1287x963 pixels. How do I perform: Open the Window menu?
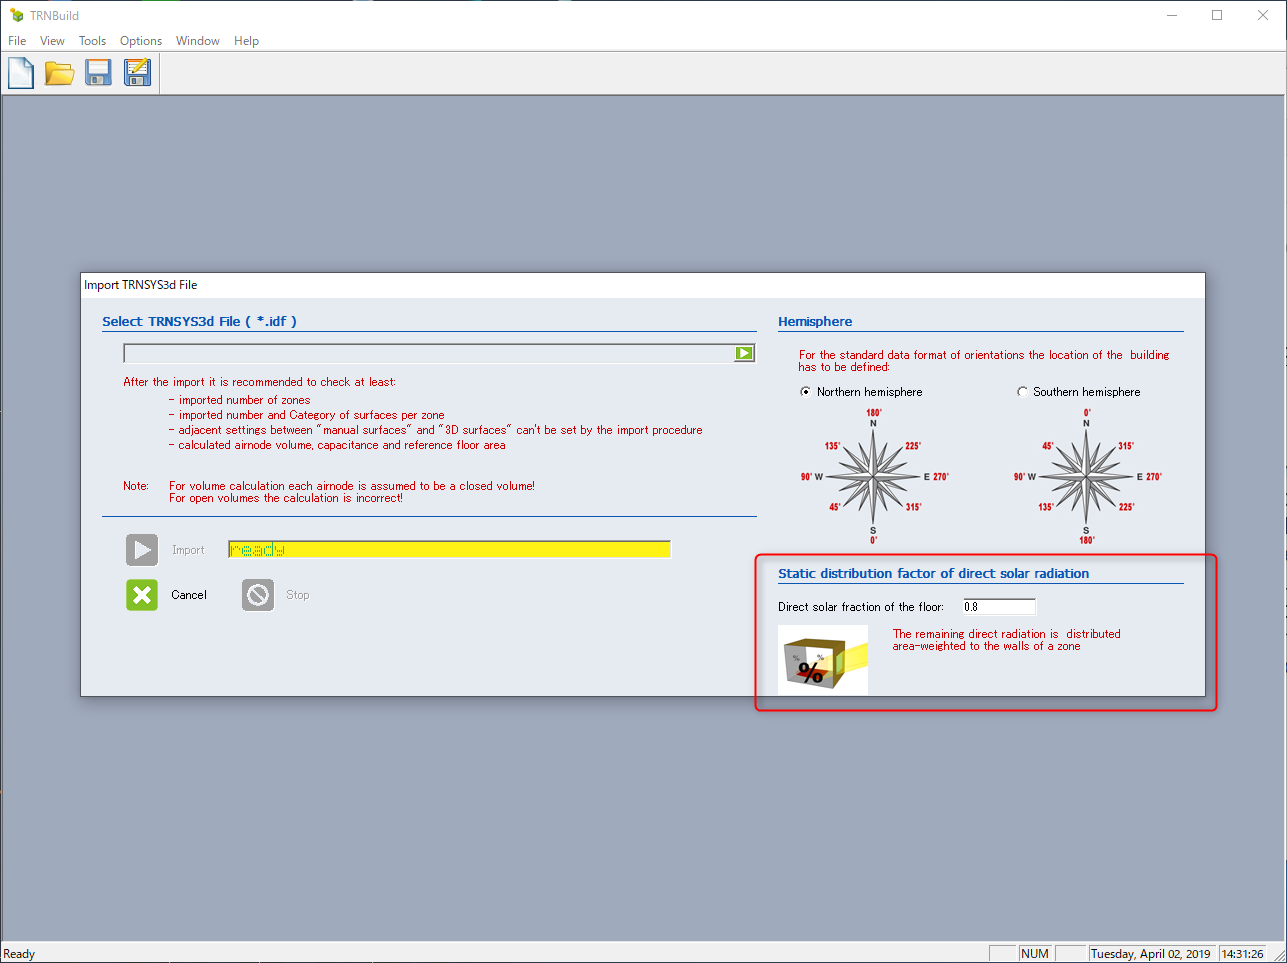tap(198, 41)
